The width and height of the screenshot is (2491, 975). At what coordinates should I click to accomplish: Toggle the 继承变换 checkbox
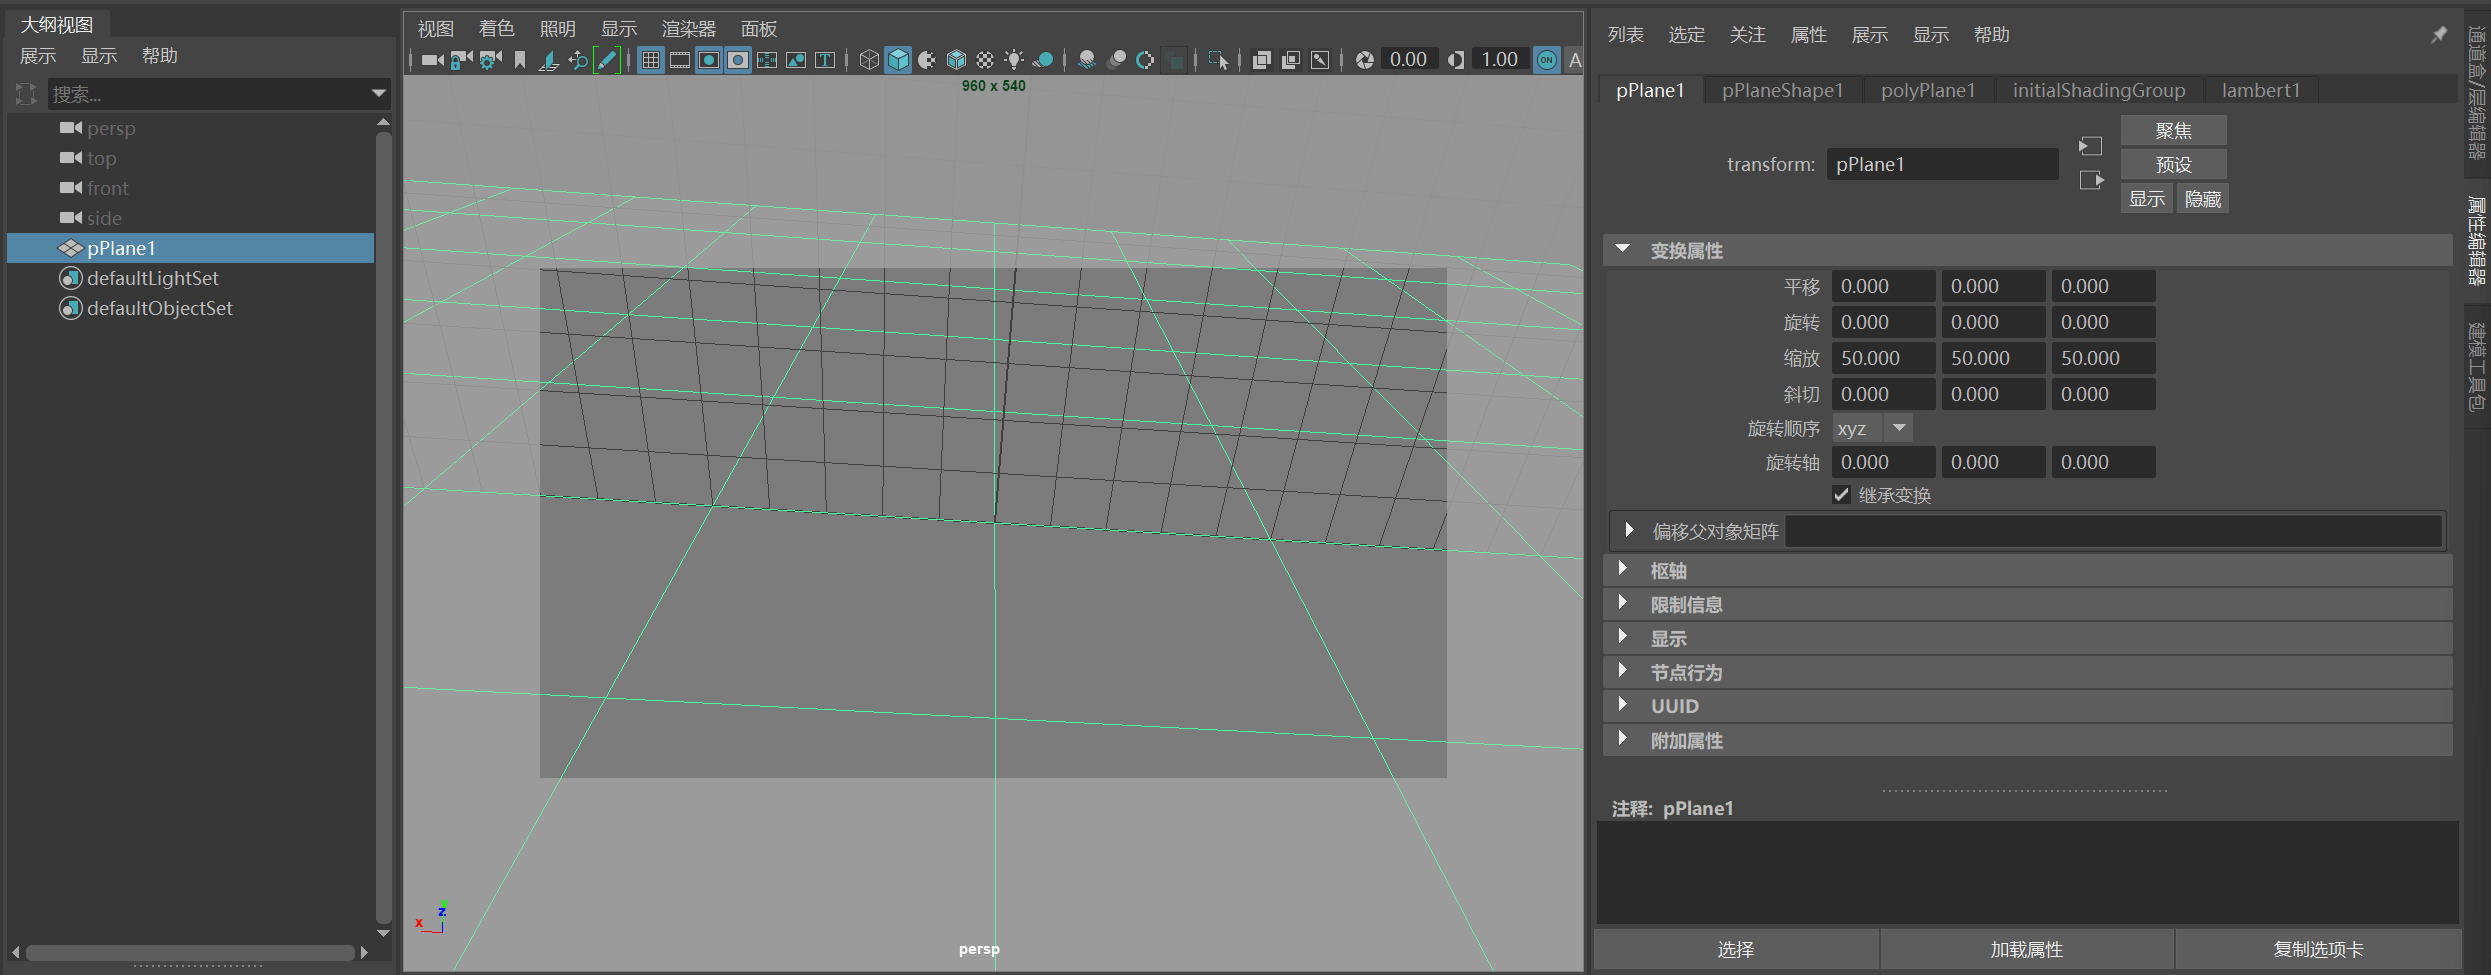[x=1841, y=495]
